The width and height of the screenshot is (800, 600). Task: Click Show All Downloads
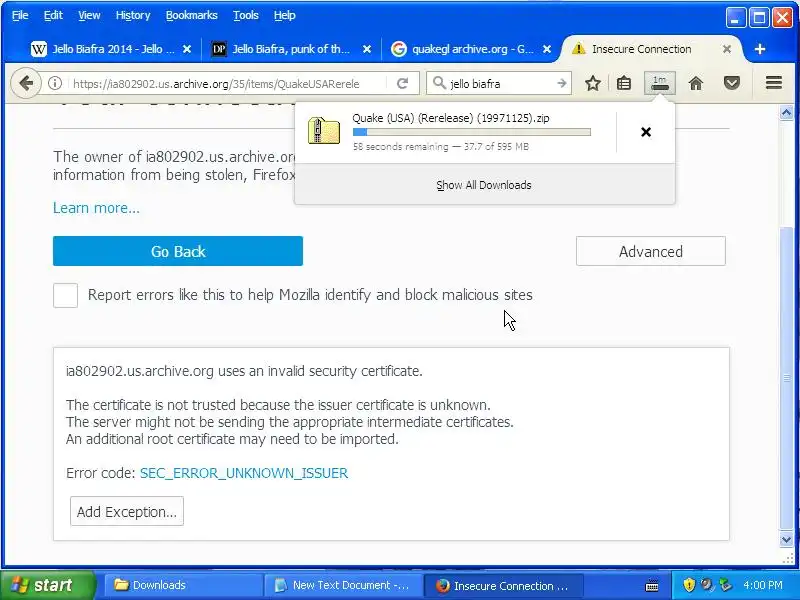click(x=484, y=185)
